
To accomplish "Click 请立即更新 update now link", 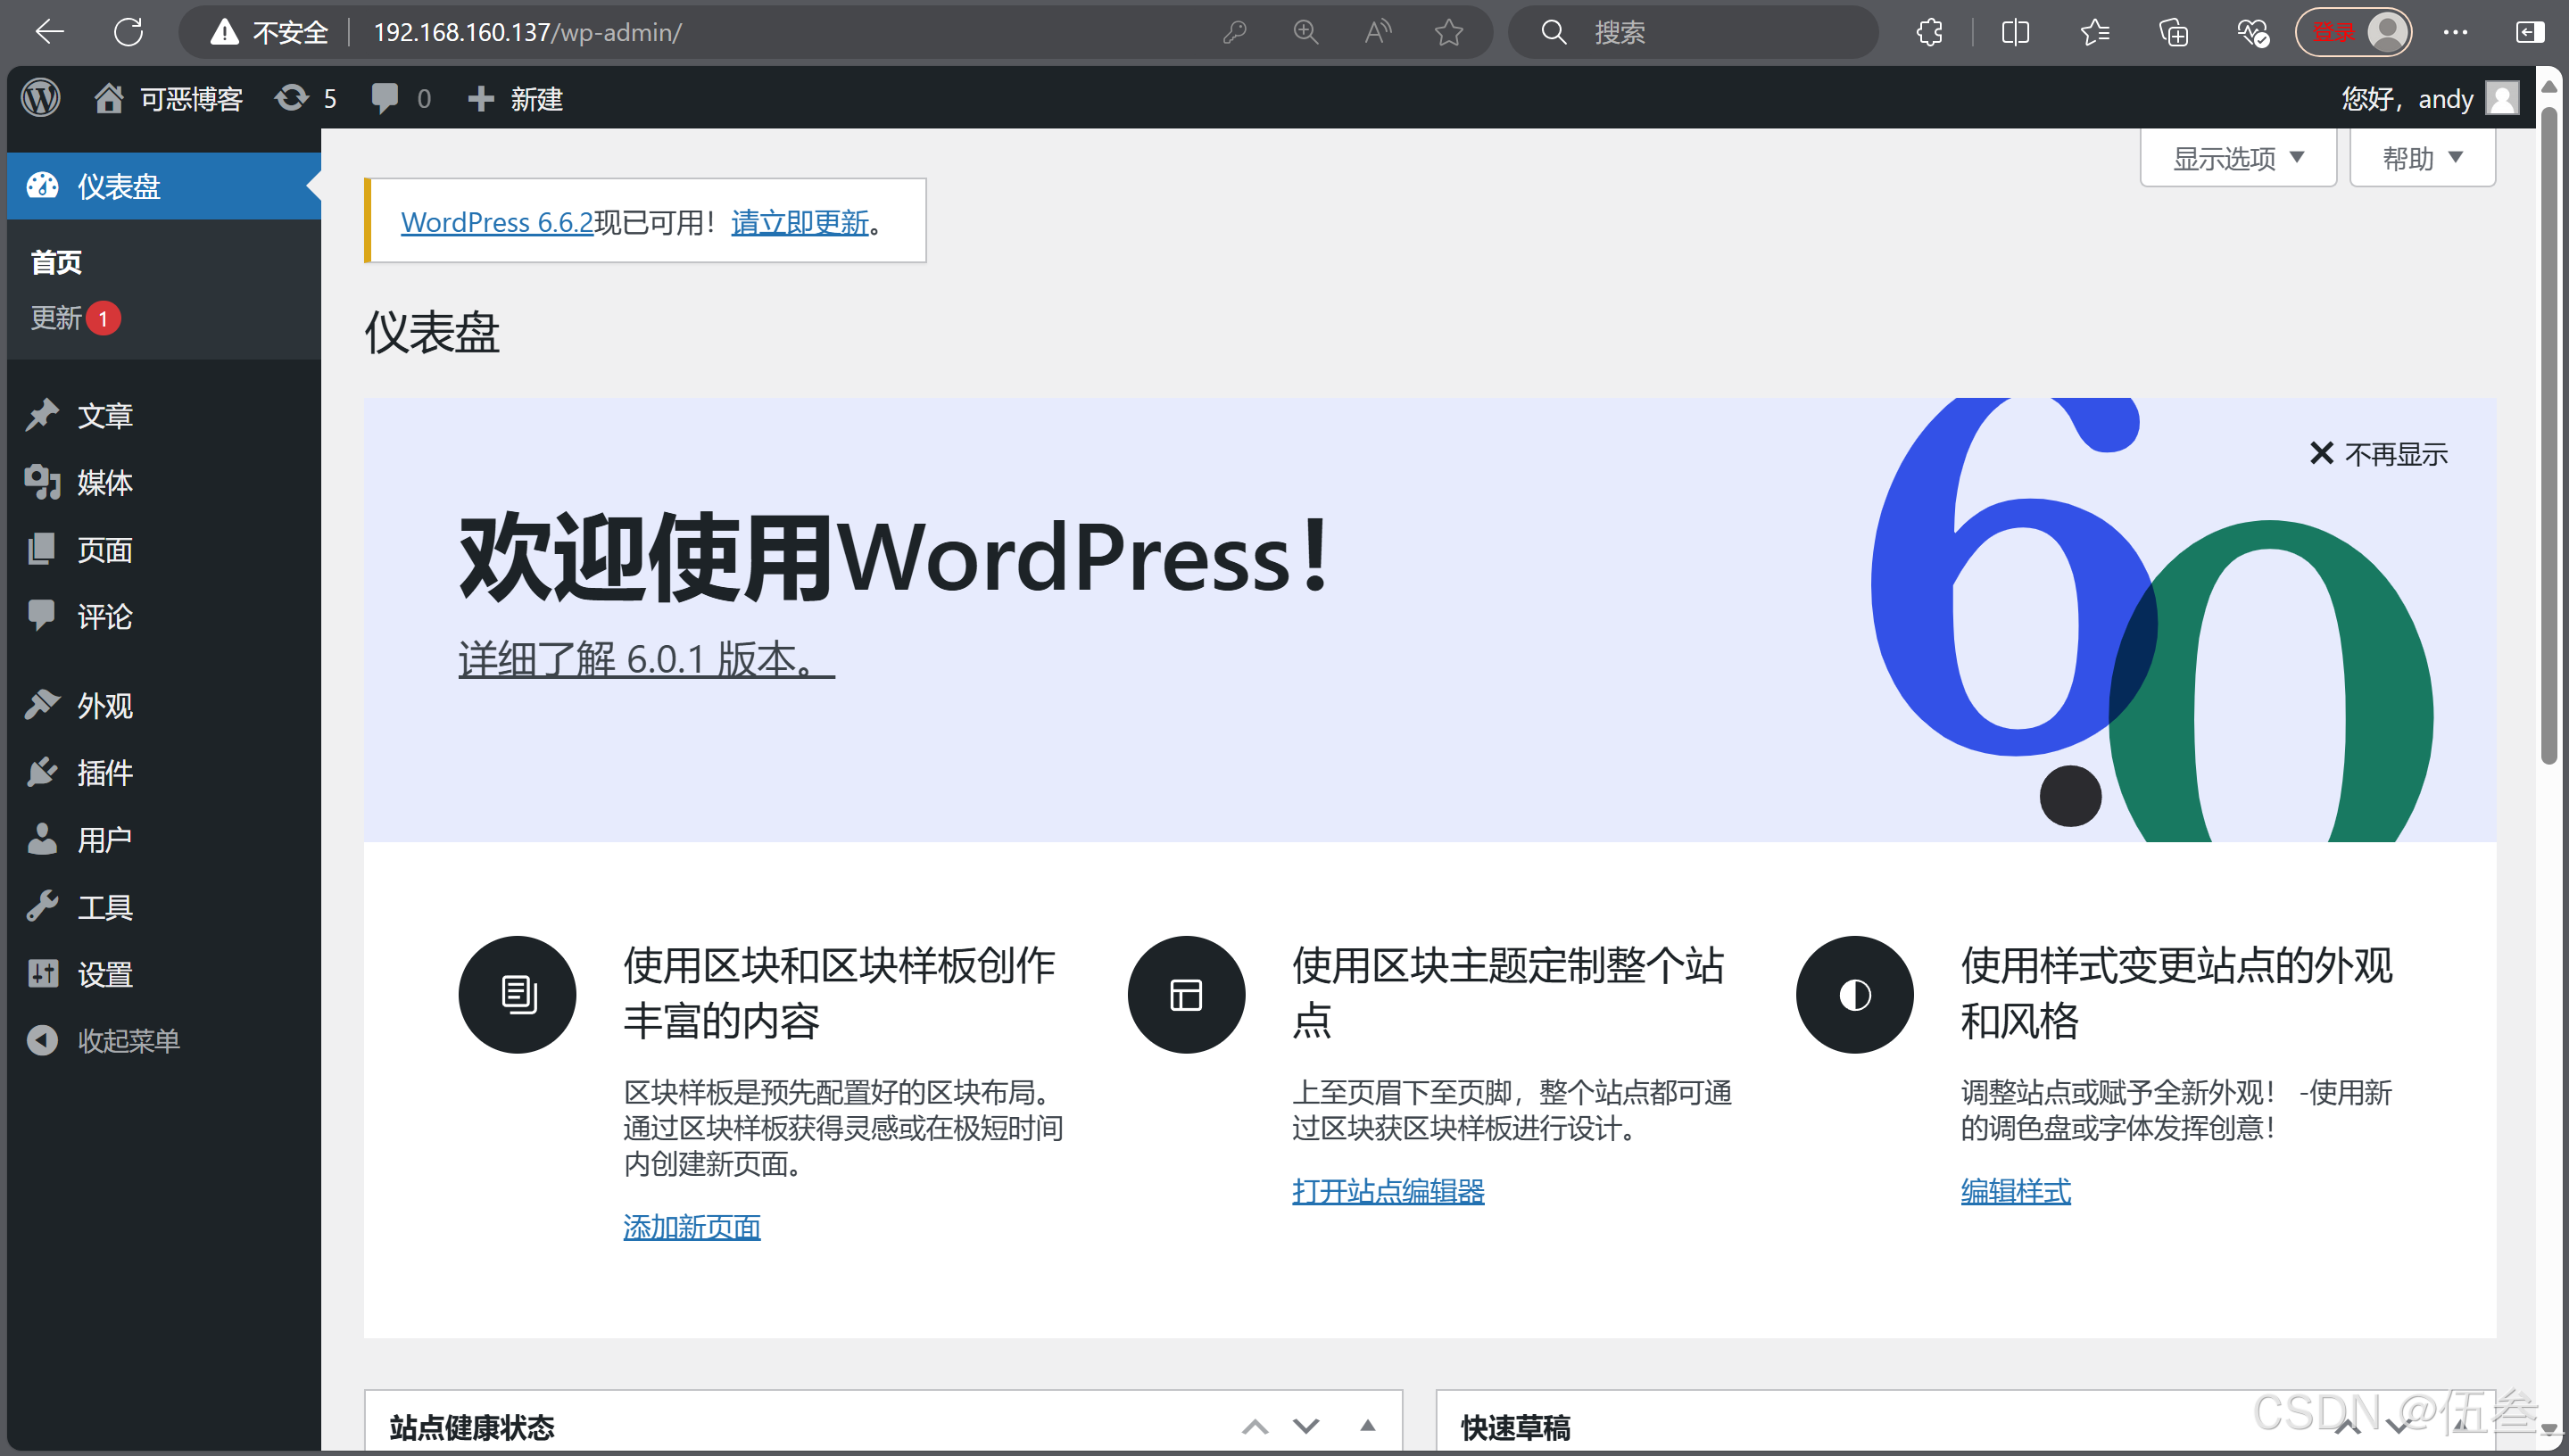I will click(800, 221).
